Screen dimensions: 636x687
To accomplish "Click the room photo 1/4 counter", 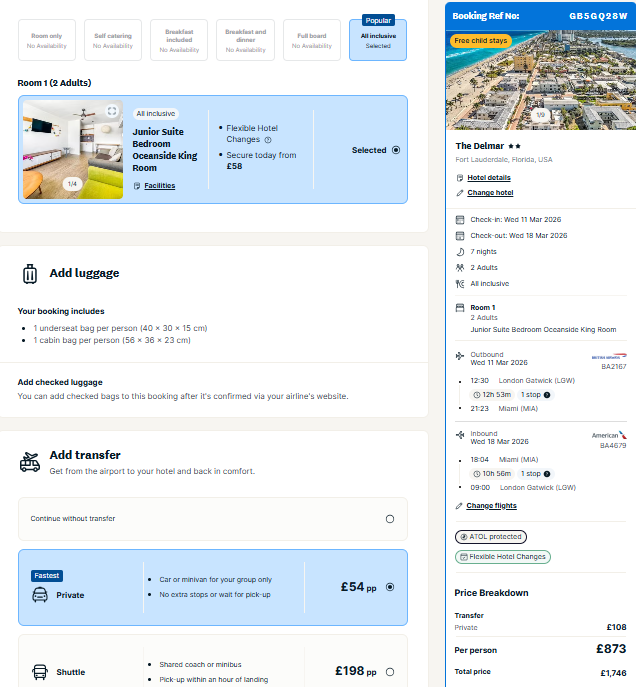I will [x=72, y=184].
